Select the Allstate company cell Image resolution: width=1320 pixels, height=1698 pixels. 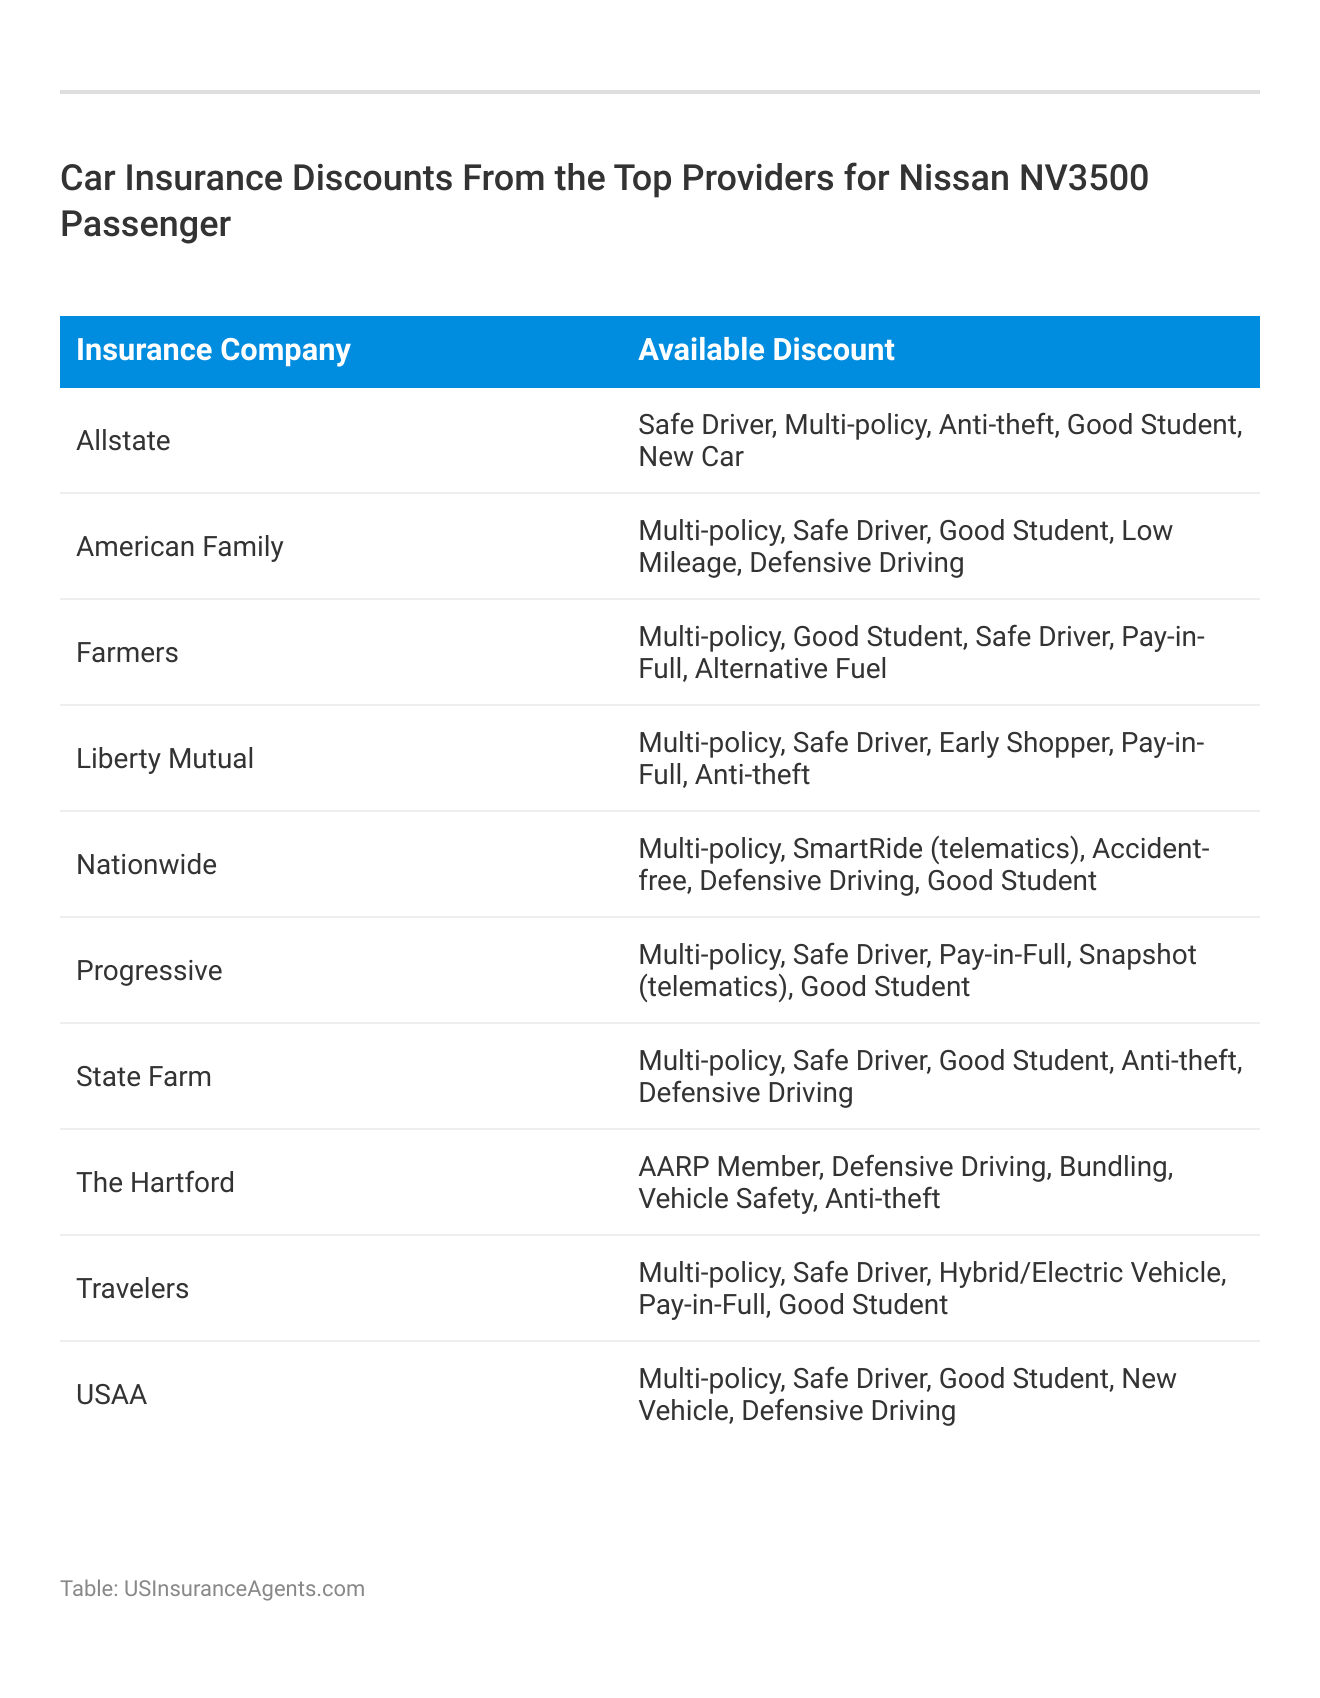click(123, 441)
